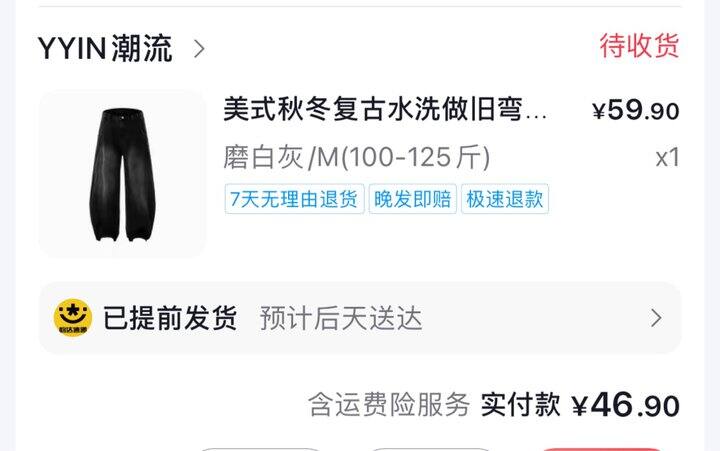720x451 pixels.
Task: Tap the middle outlined button at the bottom
Action: [x=431, y=449]
